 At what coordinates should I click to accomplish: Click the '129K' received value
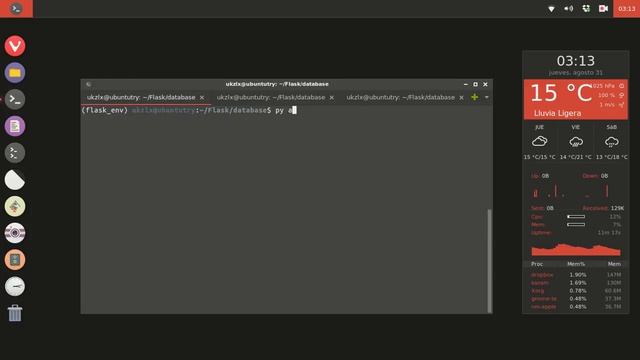[617, 208]
